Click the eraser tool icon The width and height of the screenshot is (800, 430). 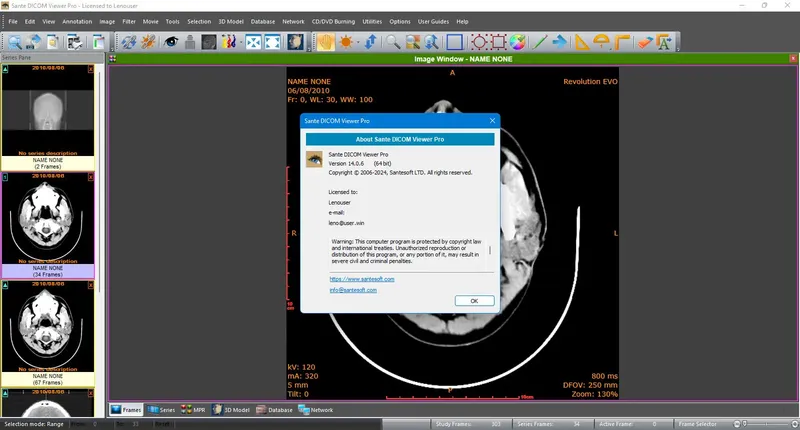pyautogui.click(x=645, y=42)
